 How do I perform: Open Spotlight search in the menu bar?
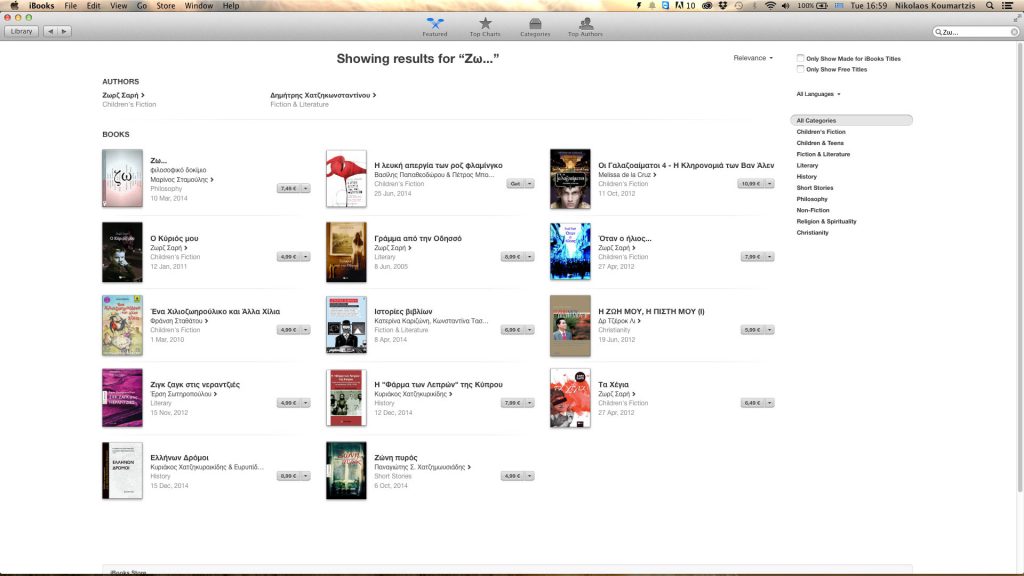(x=990, y=5)
